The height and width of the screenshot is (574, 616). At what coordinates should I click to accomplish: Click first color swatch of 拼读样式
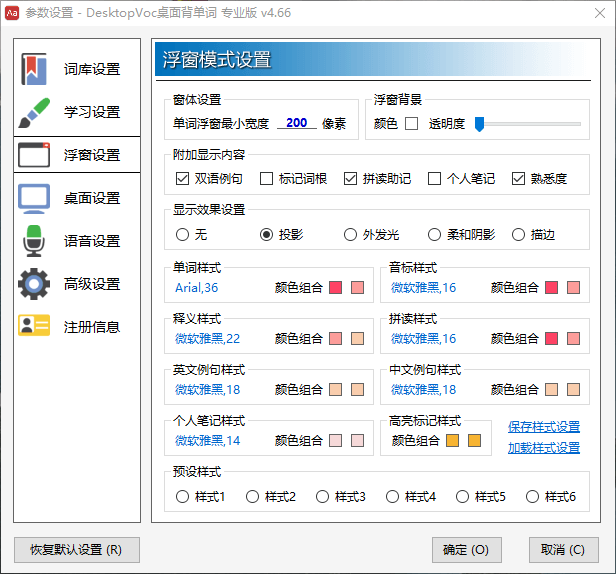point(552,339)
